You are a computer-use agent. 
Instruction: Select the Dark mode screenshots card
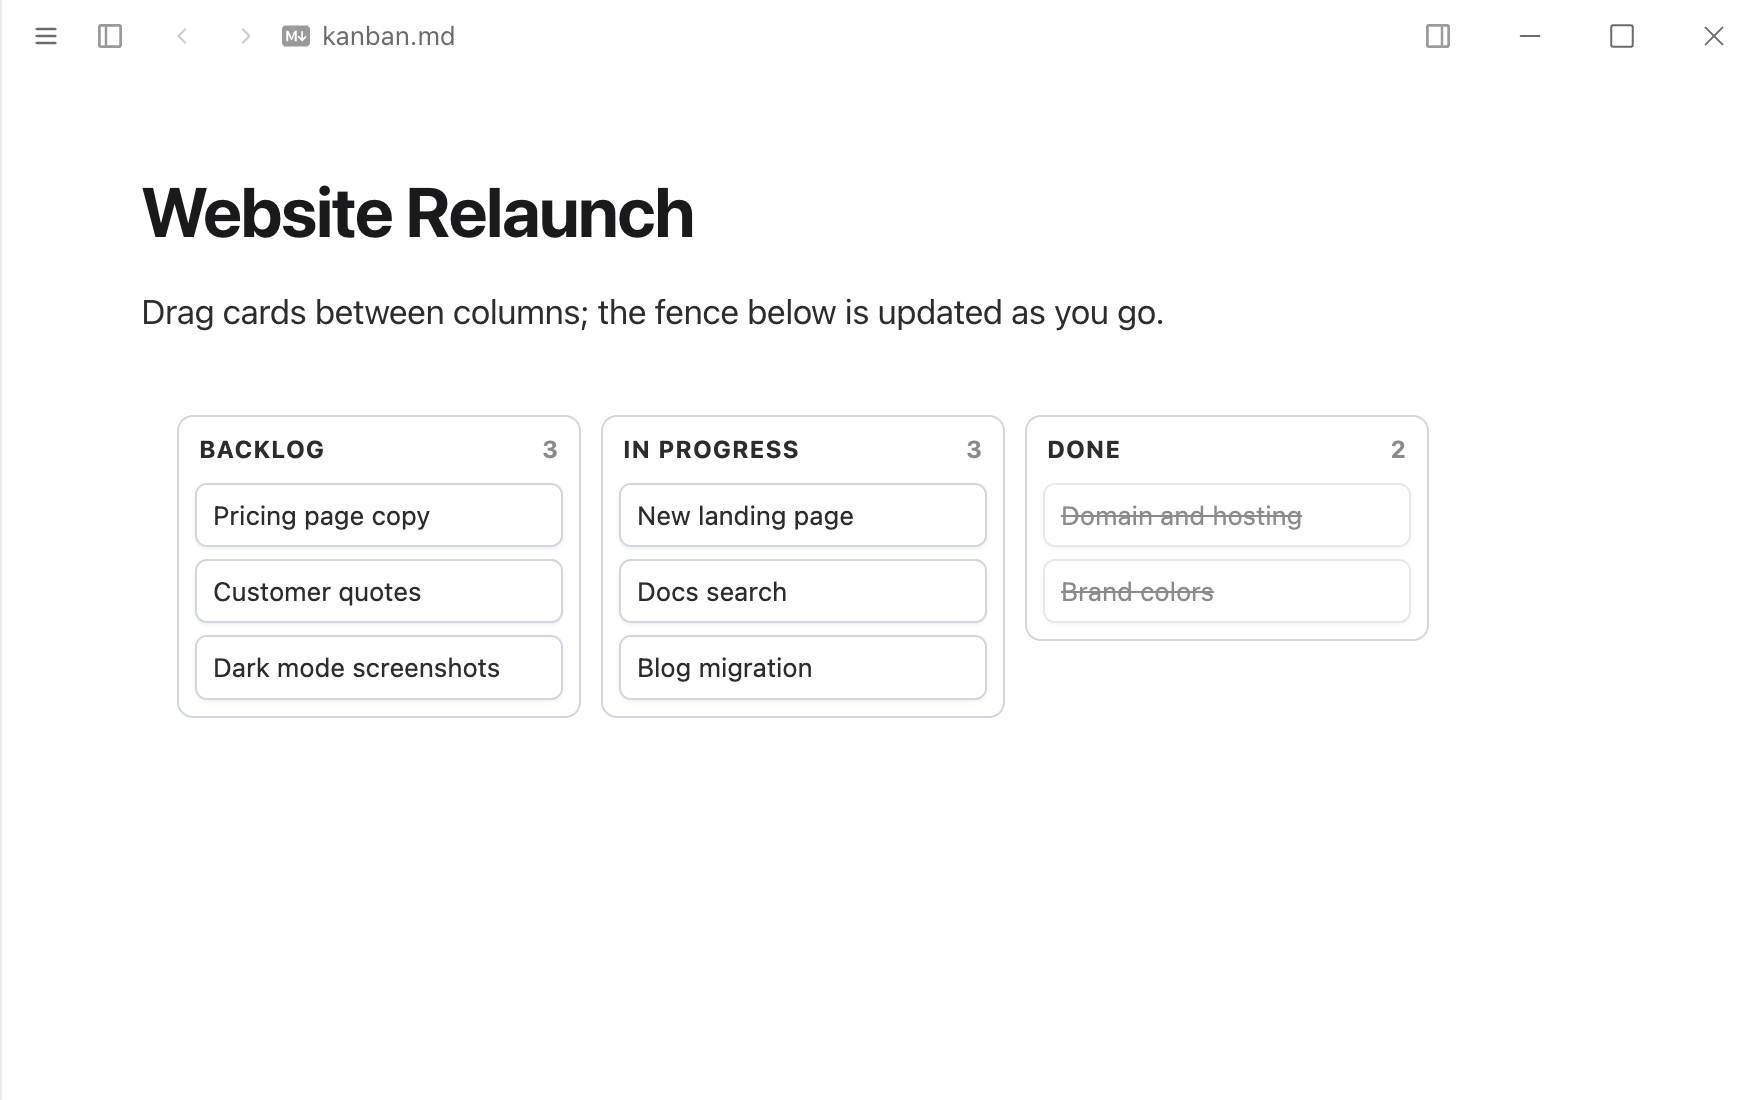point(379,667)
